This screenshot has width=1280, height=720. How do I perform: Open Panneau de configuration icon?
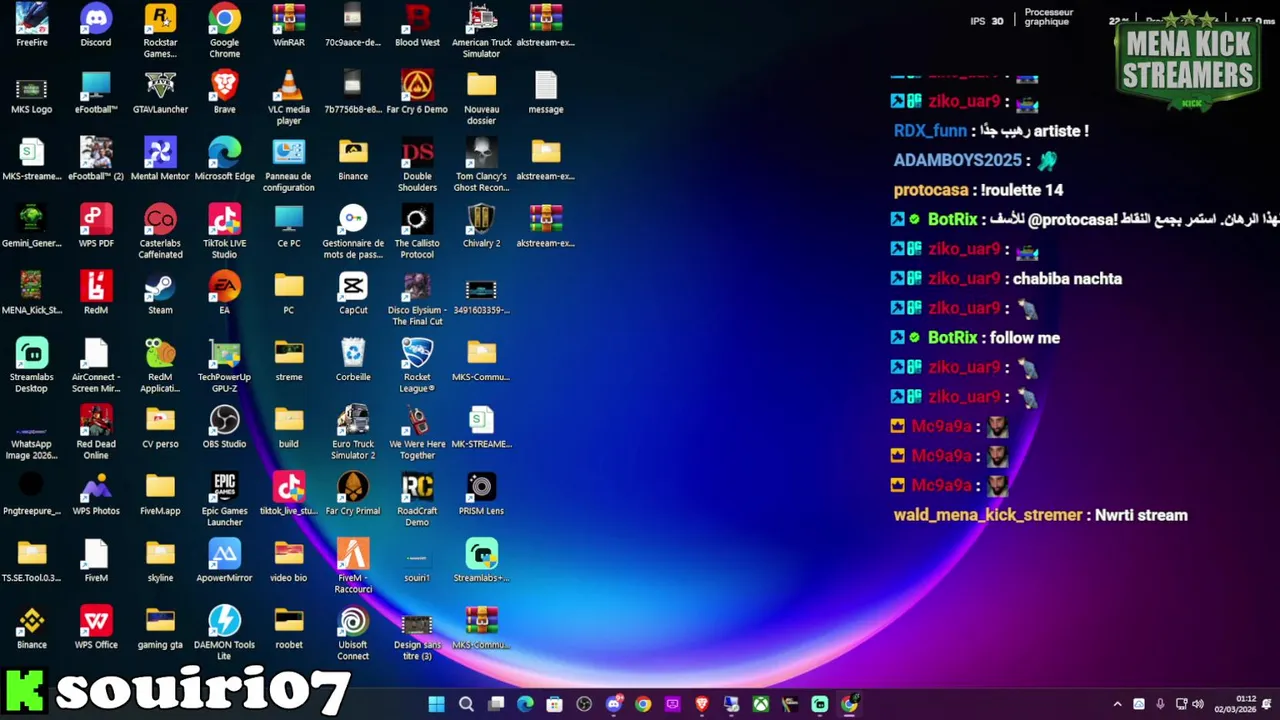[x=289, y=164]
